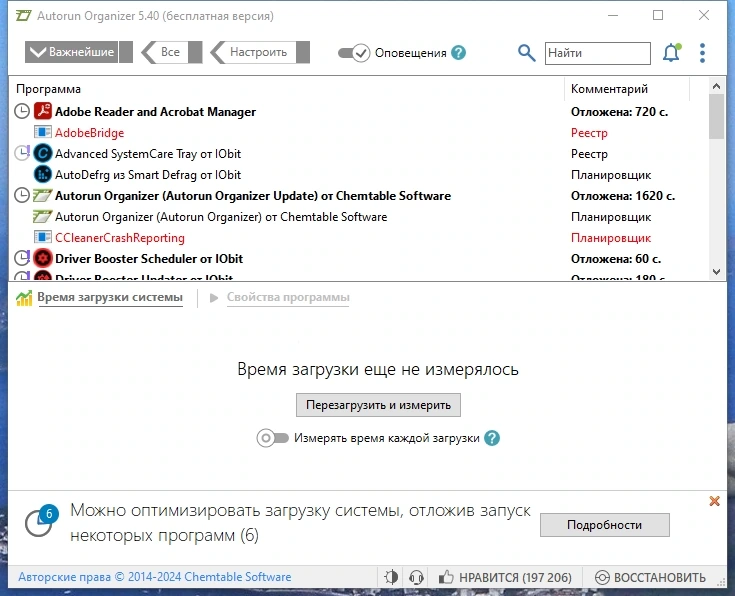
Task: Click the list scroll-down arrow
Action: click(716, 272)
